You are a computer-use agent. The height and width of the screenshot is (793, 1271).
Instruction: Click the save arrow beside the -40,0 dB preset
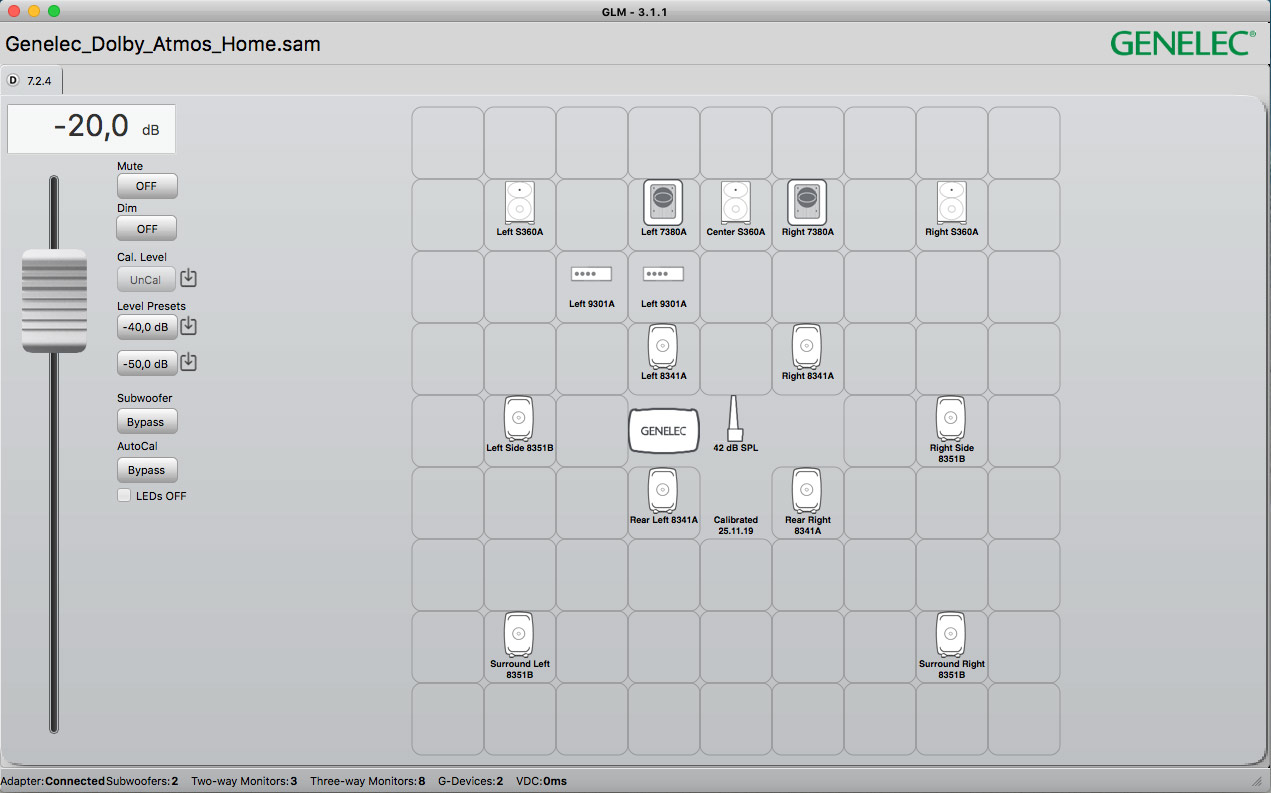coord(188,326)
